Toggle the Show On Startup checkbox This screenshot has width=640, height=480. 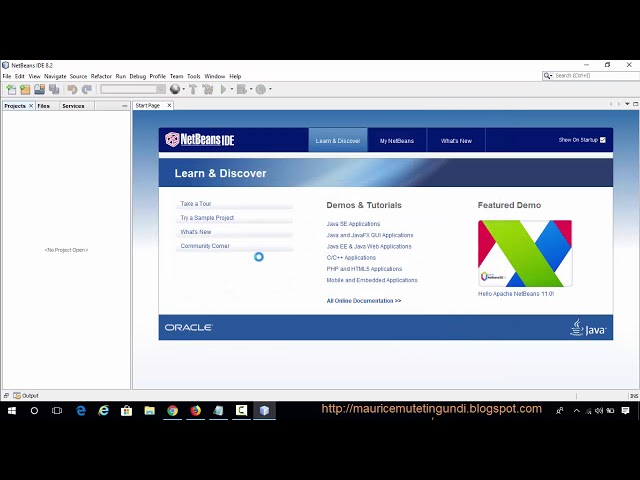603,140
